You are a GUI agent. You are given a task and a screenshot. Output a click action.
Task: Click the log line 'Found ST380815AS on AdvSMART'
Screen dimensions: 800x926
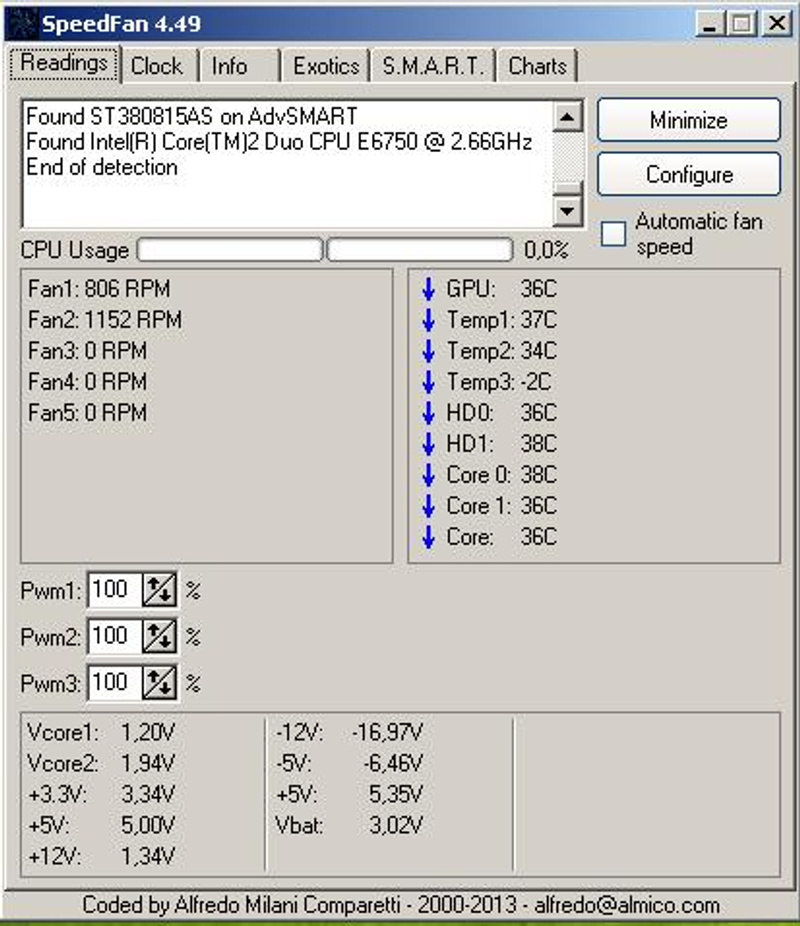(192, 116)
